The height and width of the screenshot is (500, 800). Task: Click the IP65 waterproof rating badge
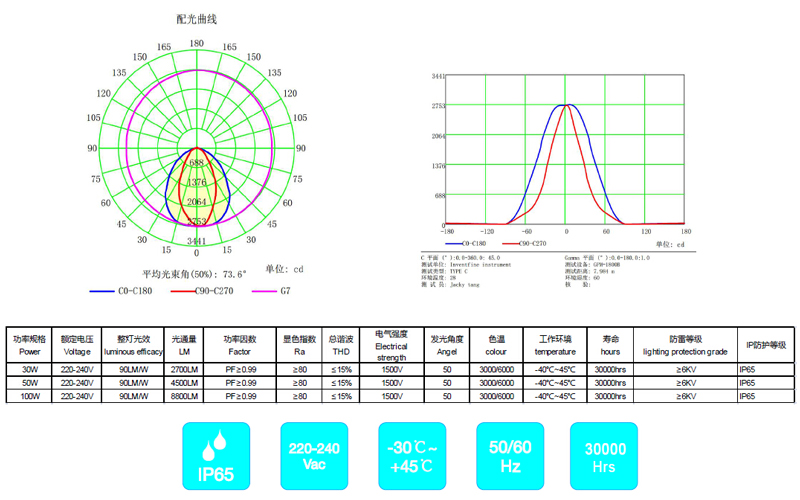[218, 456]
